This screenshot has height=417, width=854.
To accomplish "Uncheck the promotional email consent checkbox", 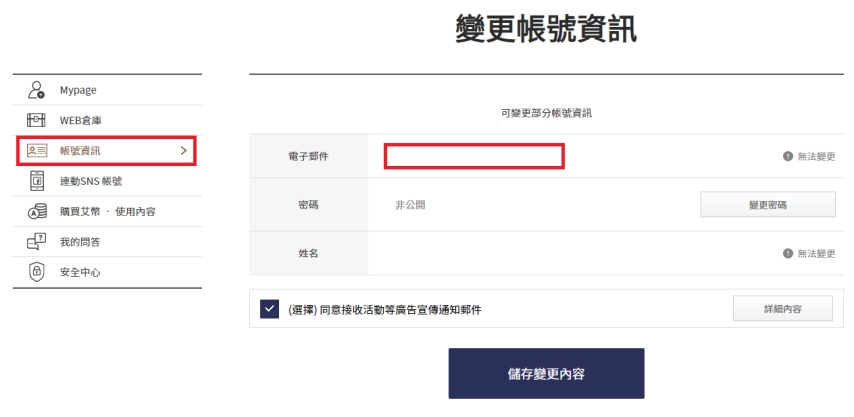I will tap(269, 309).
